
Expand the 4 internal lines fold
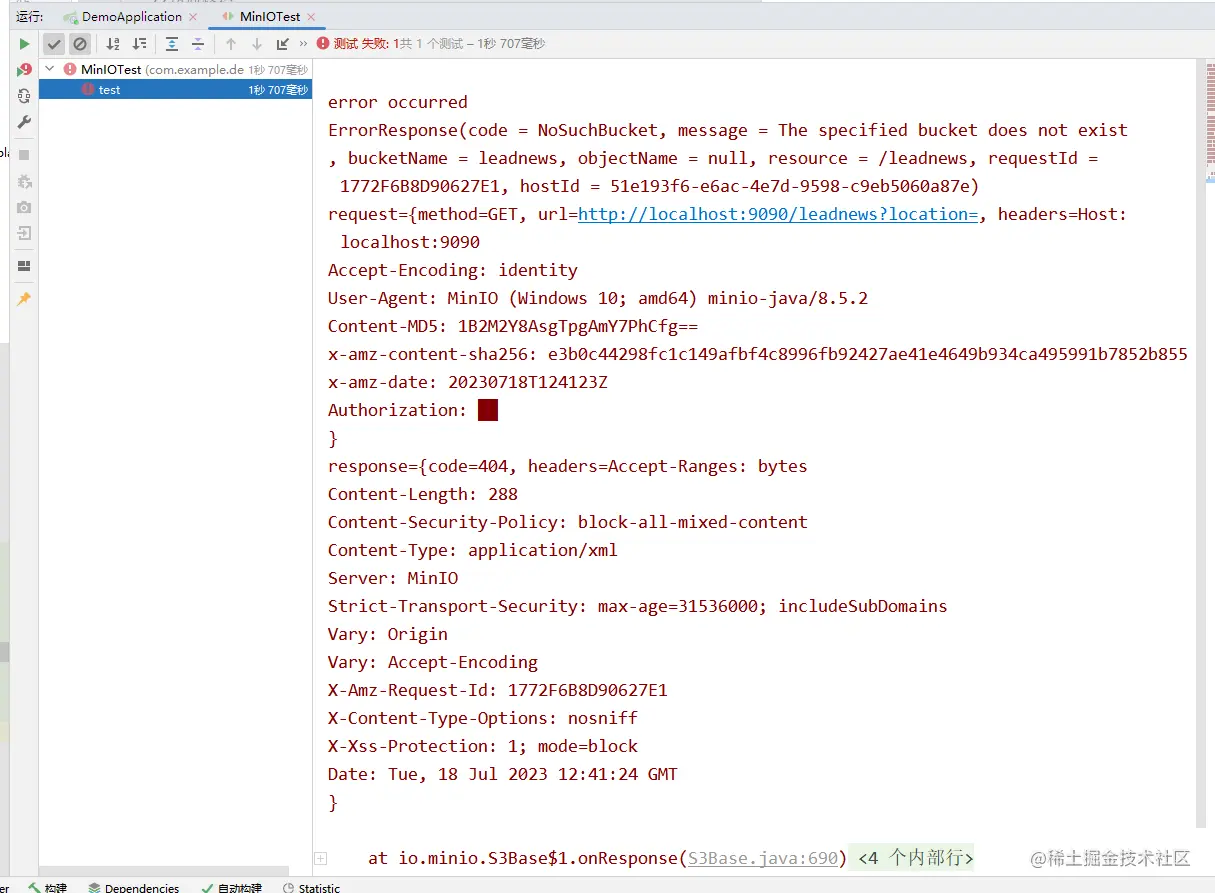(x=916, y=858)
